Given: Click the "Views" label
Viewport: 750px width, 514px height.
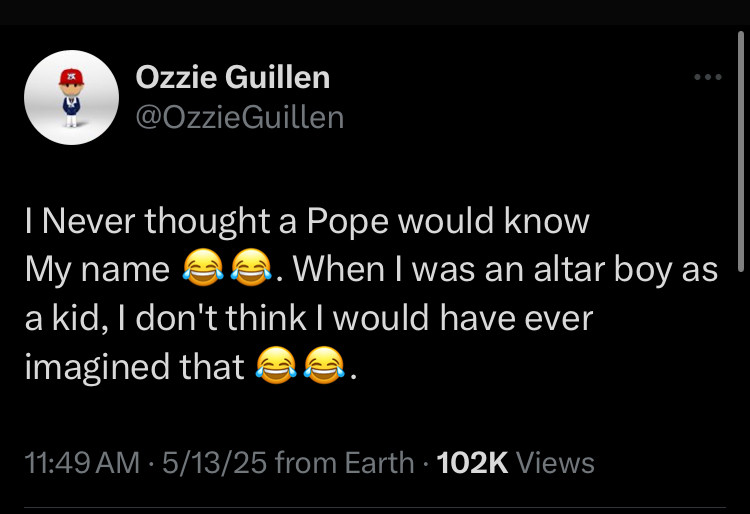Looking at the screenshot, I should point(555,463).
